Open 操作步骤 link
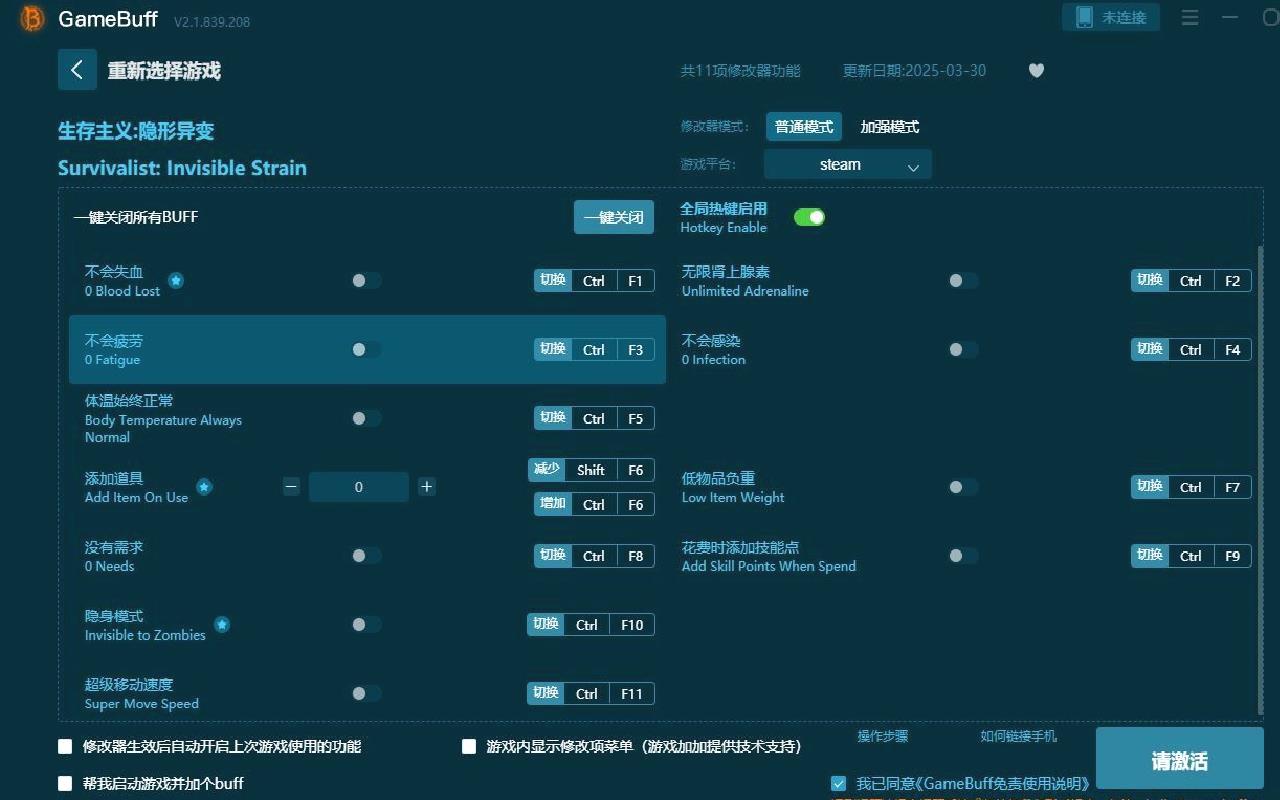The image size is (1280, 800). point(882,736)
